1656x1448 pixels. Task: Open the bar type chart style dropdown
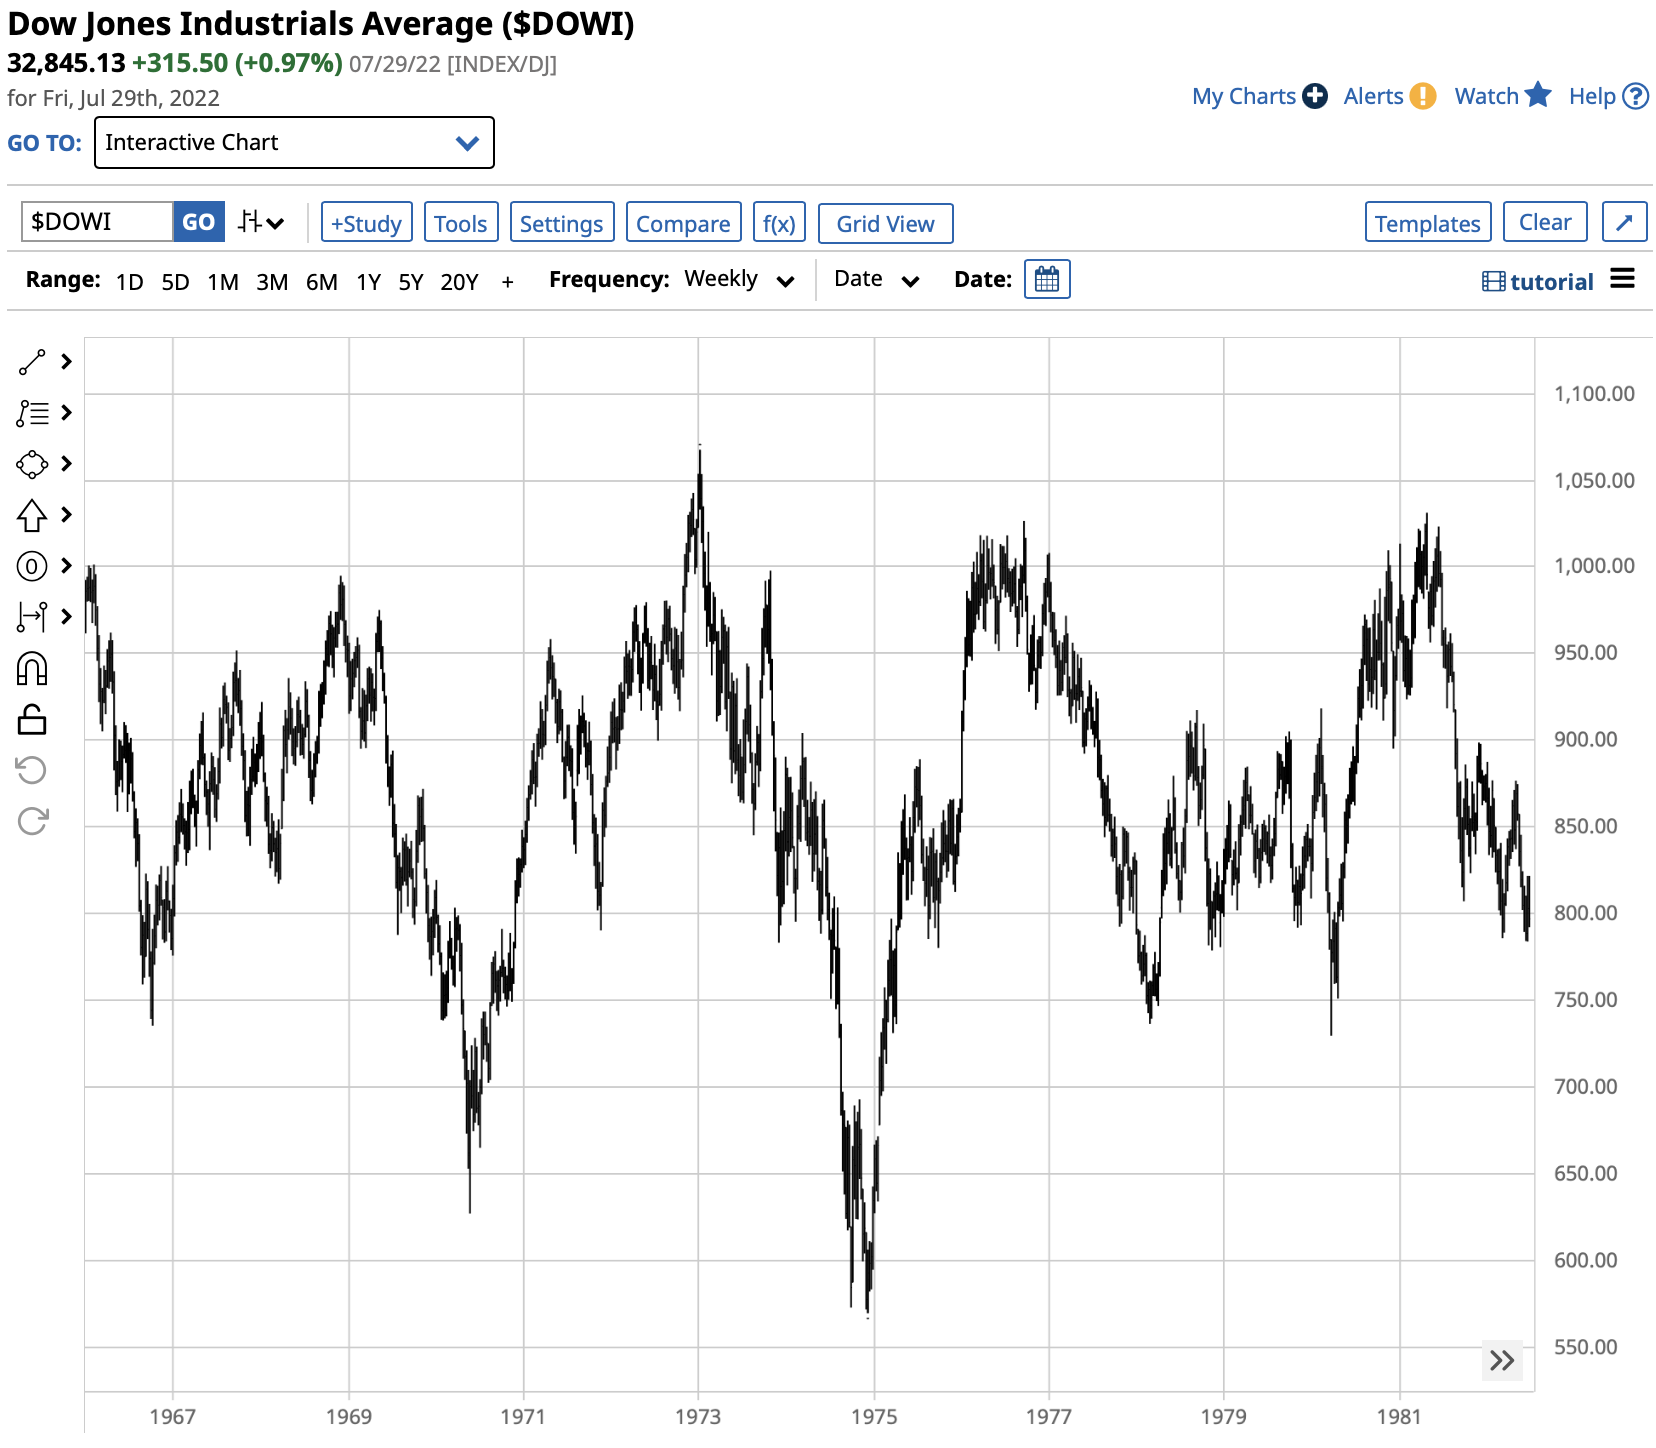pos(261,222)
